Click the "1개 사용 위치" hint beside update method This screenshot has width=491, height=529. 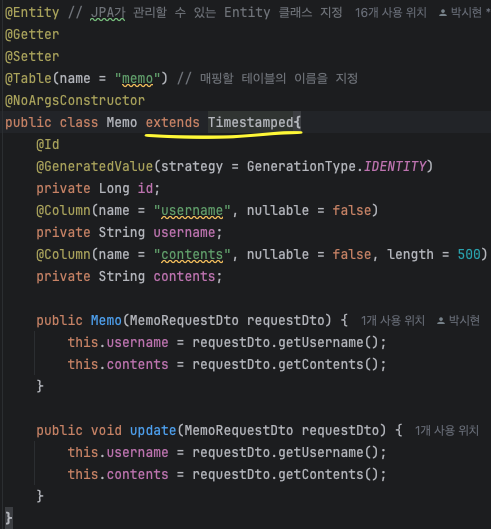(x=447, y=430)
